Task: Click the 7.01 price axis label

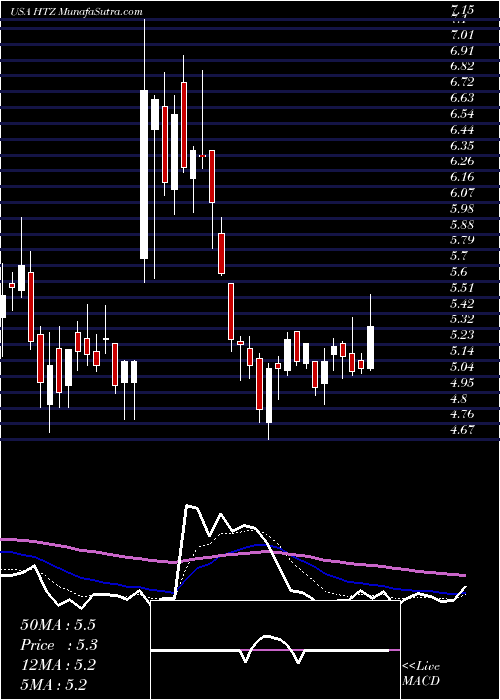Action: tap(462, 34)
